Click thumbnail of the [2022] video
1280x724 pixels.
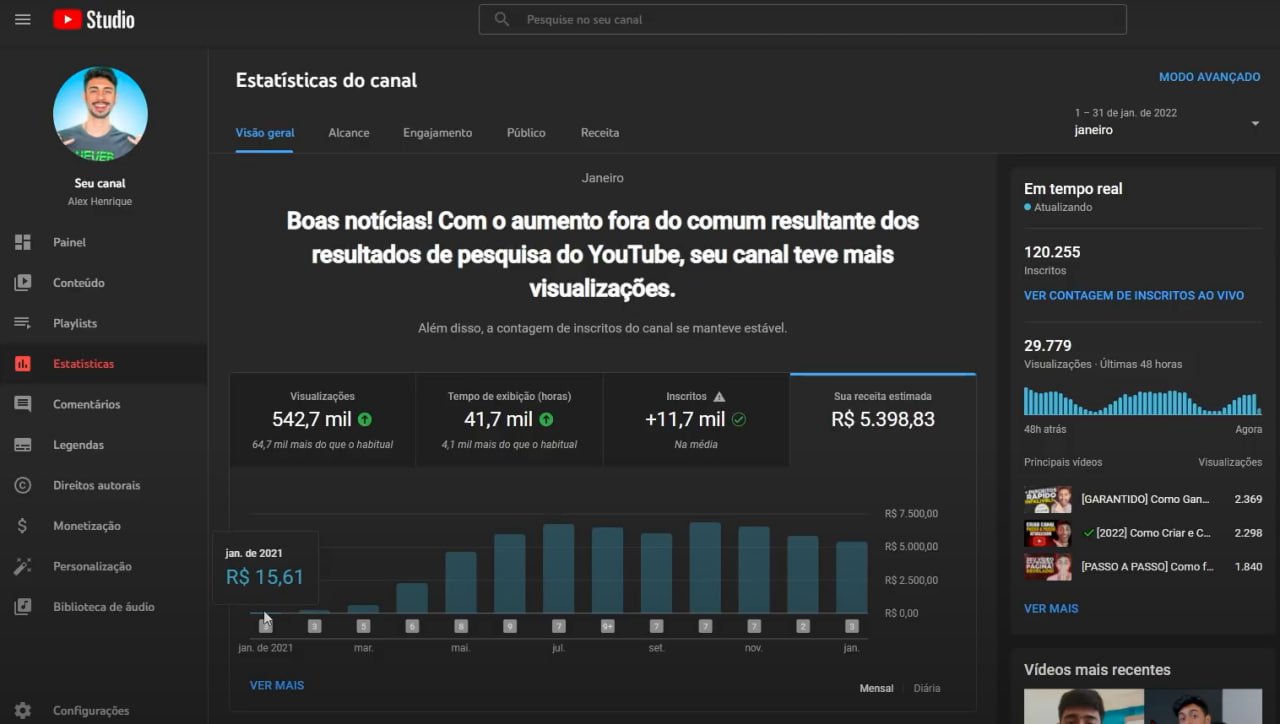pos(1048,533)
